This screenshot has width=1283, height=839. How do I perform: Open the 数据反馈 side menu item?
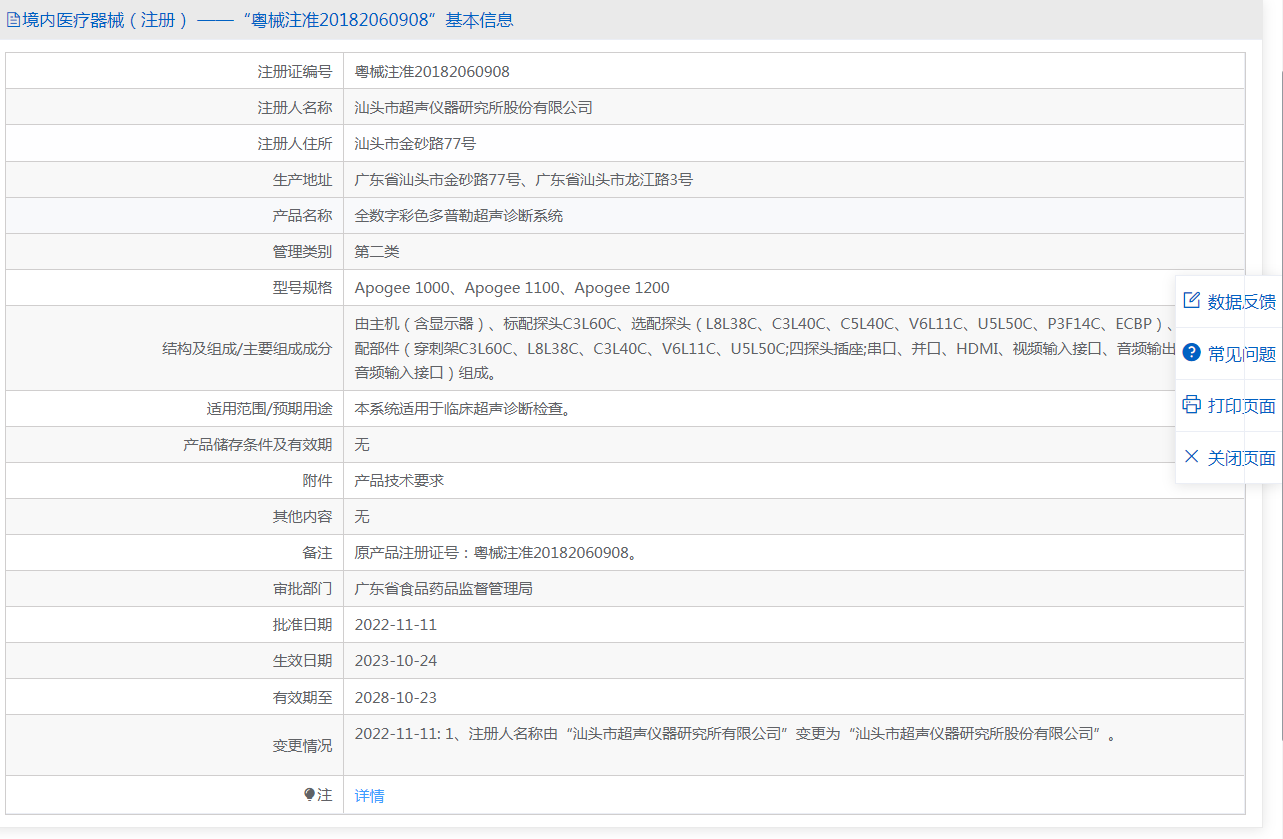1241,302
